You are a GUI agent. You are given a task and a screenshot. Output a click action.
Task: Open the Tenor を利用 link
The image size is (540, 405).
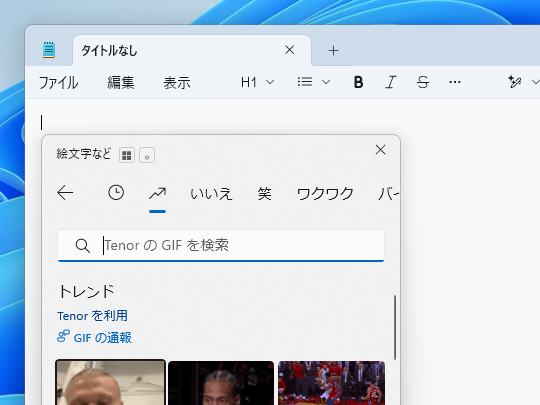(92, 316)
